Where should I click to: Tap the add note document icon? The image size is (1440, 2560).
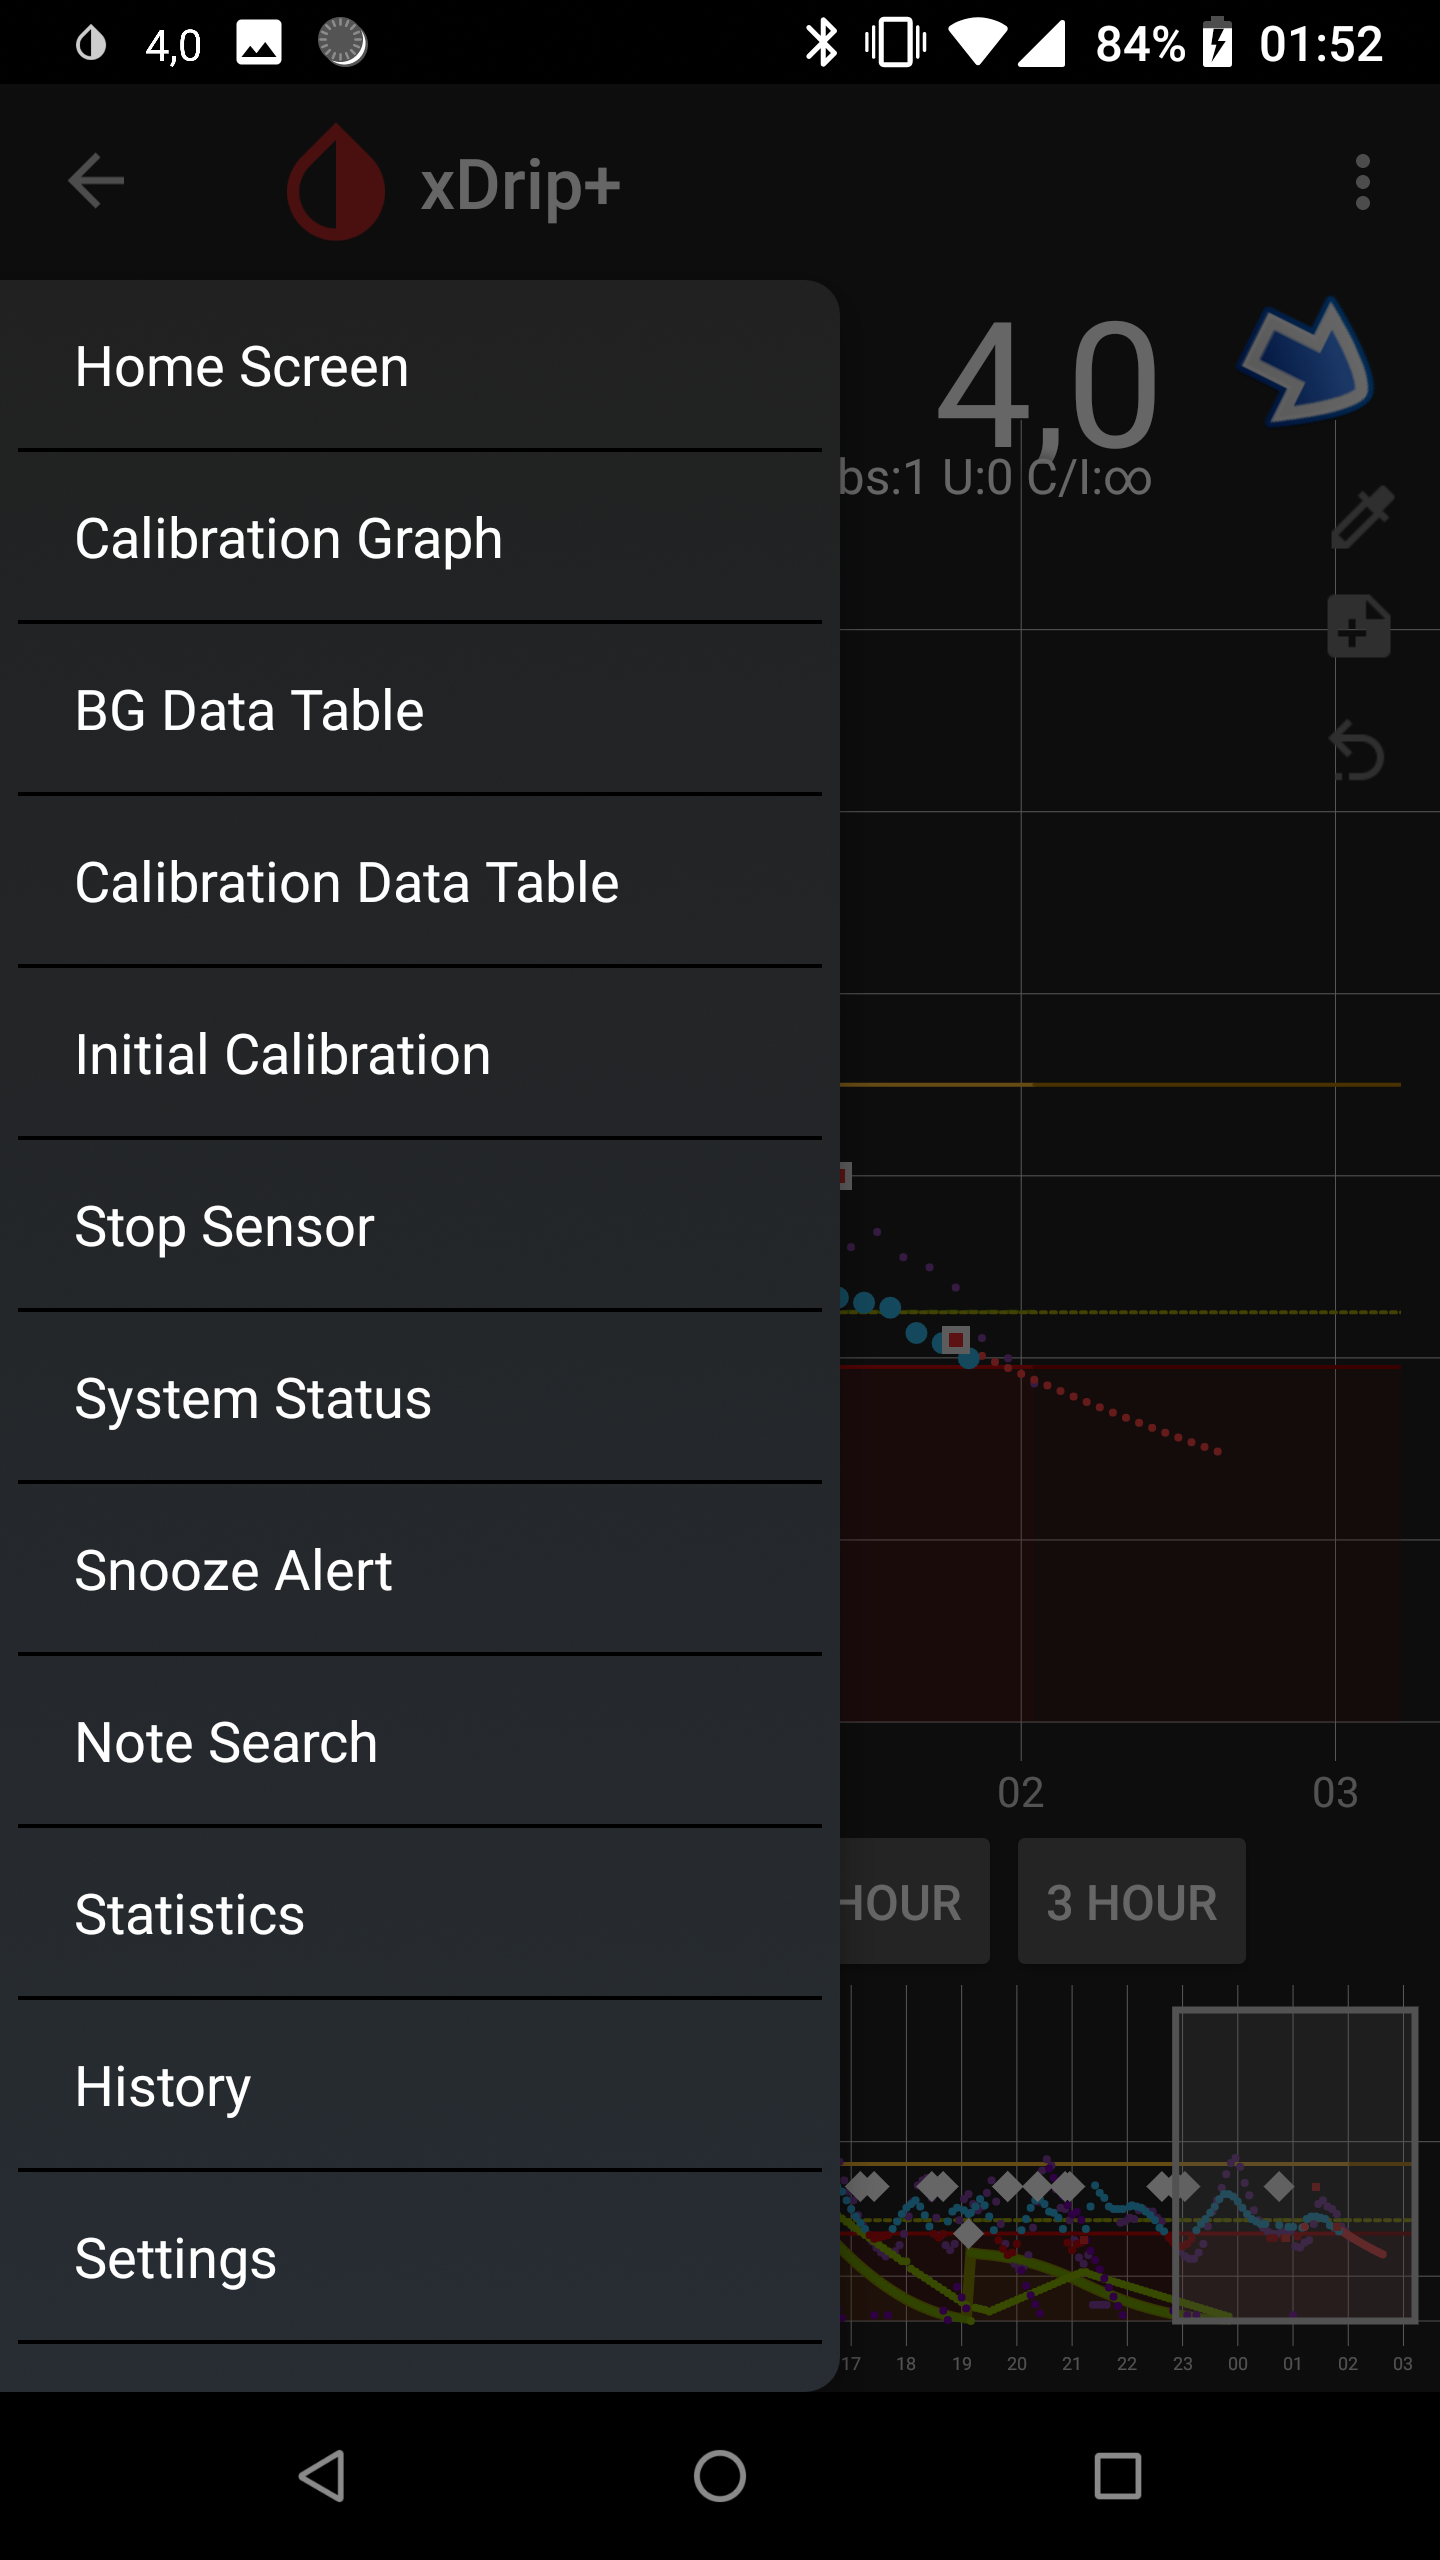click(x=1358, y=626)
